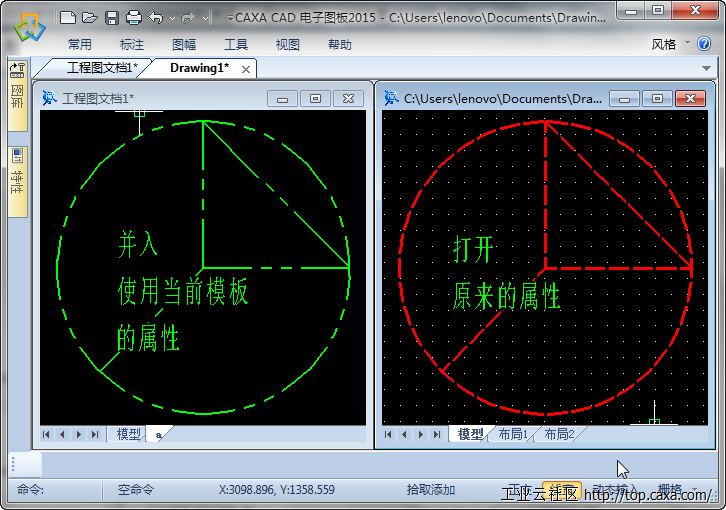Click the Save disk icon
726x510 pixels.
pyautogui.click(x=111, y=17)
